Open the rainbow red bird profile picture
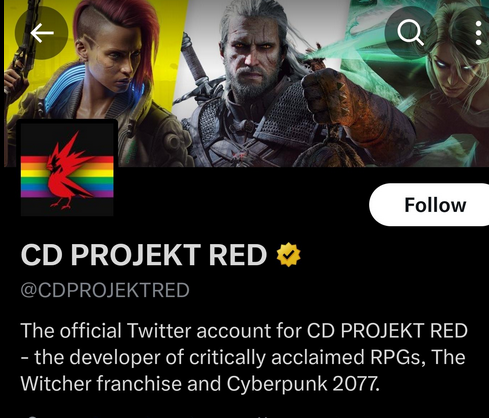 (x=67, y=168)
